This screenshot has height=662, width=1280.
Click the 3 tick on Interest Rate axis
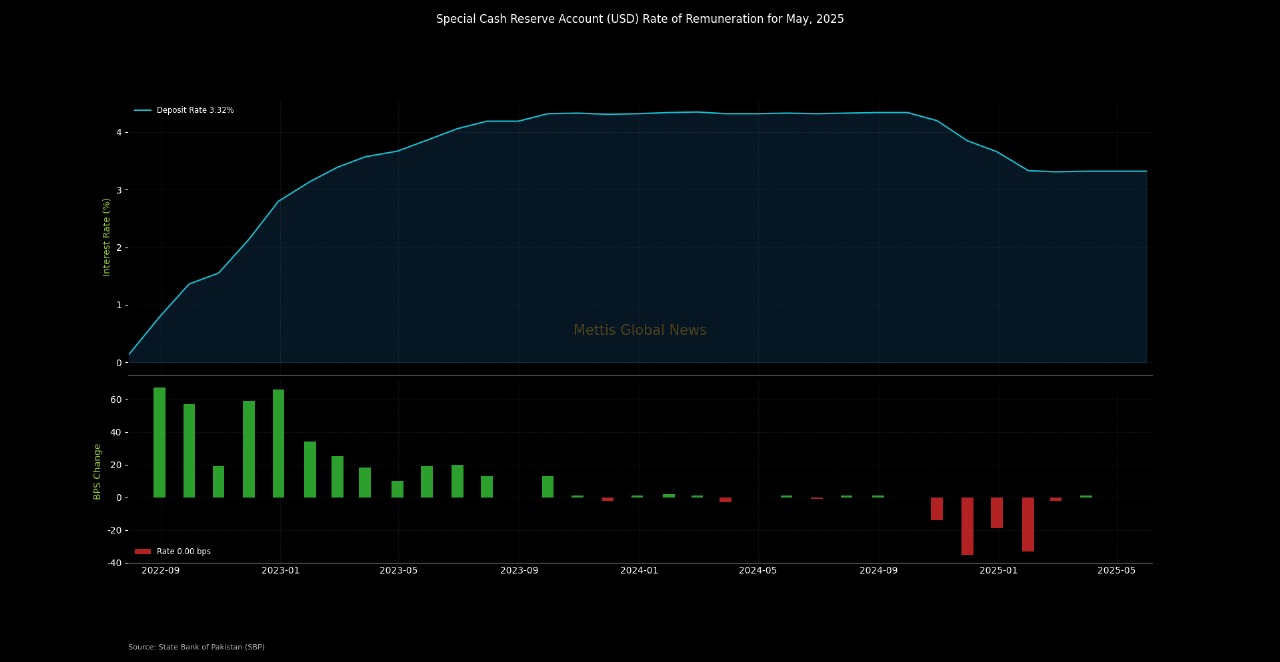coord(118,190)
